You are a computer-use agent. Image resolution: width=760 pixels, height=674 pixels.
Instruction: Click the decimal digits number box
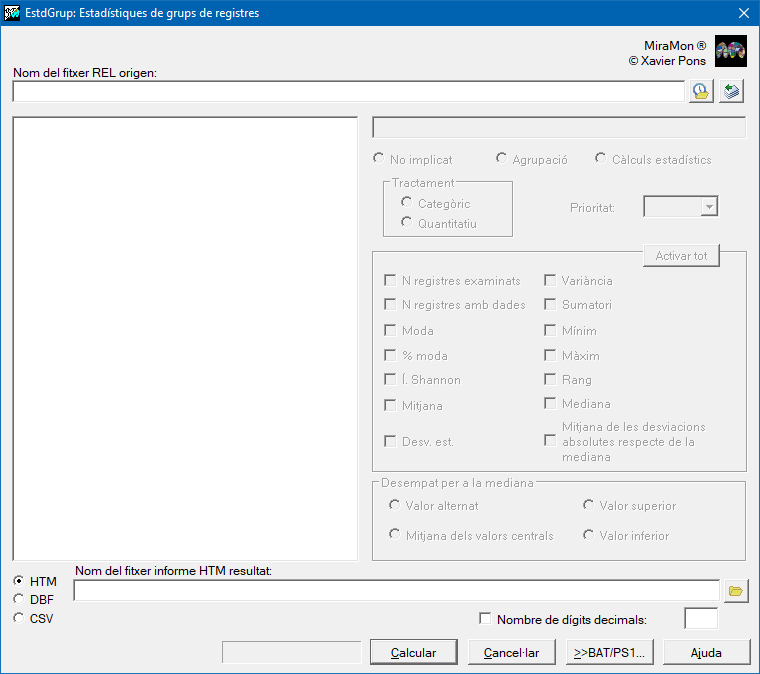[700, 619]
